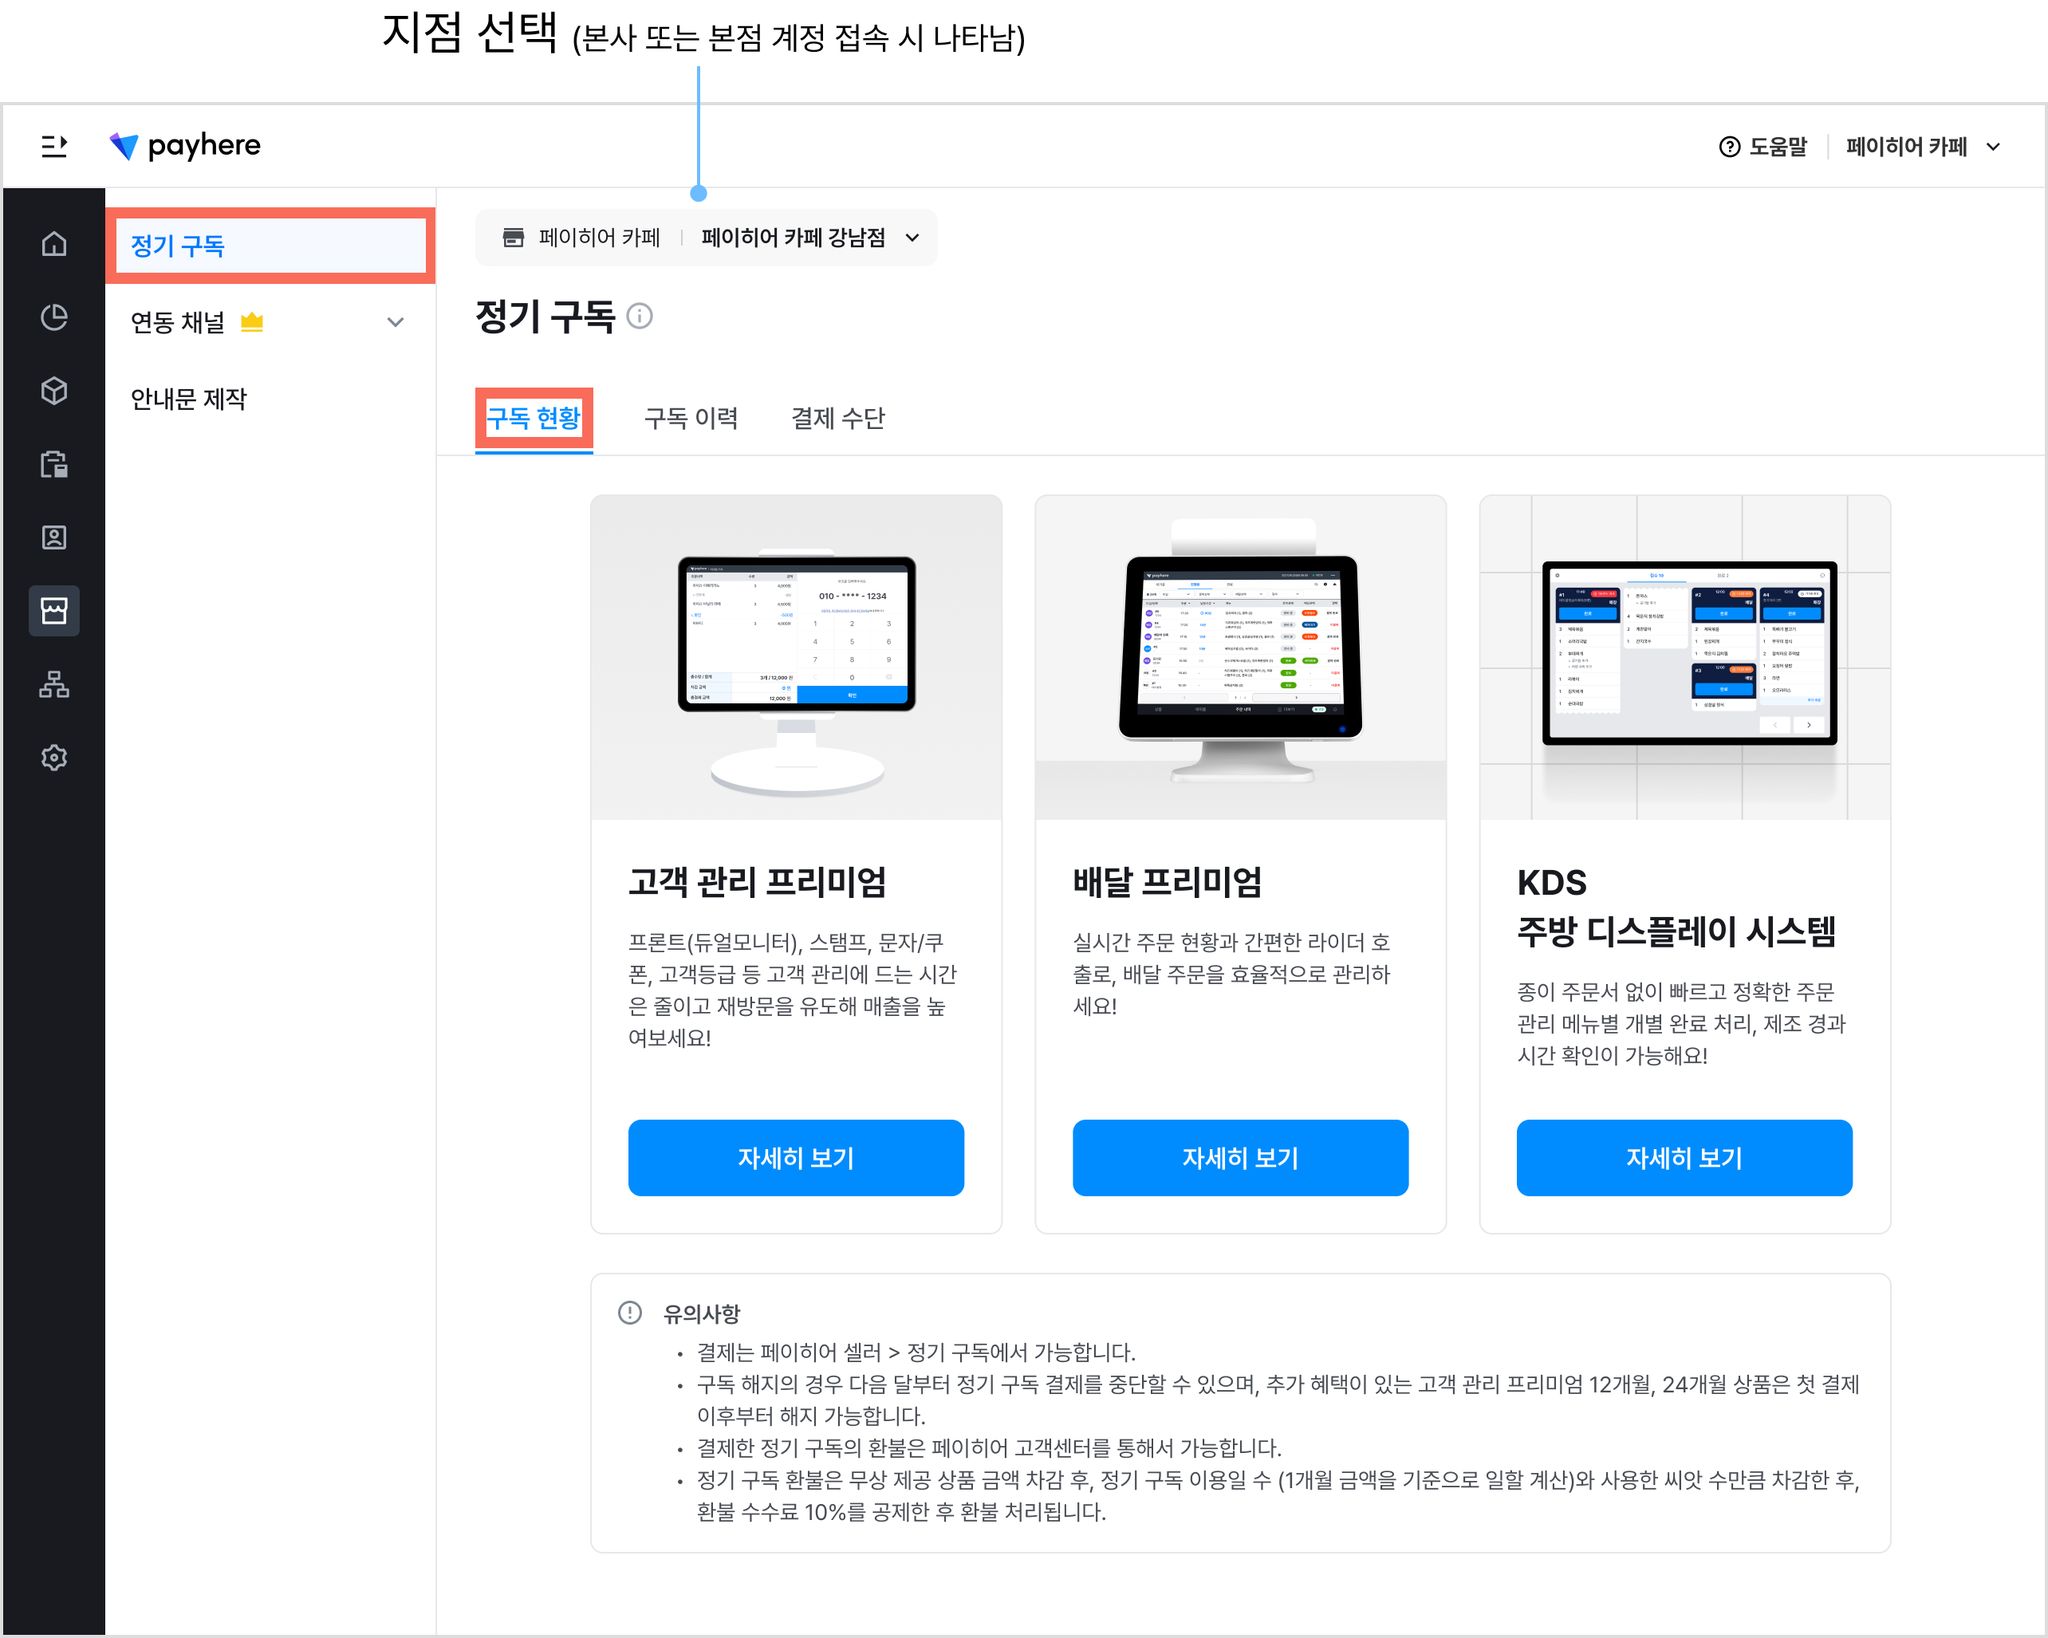
Task: Click the KDS kitchen display product image
Action: coord(1684,657)
